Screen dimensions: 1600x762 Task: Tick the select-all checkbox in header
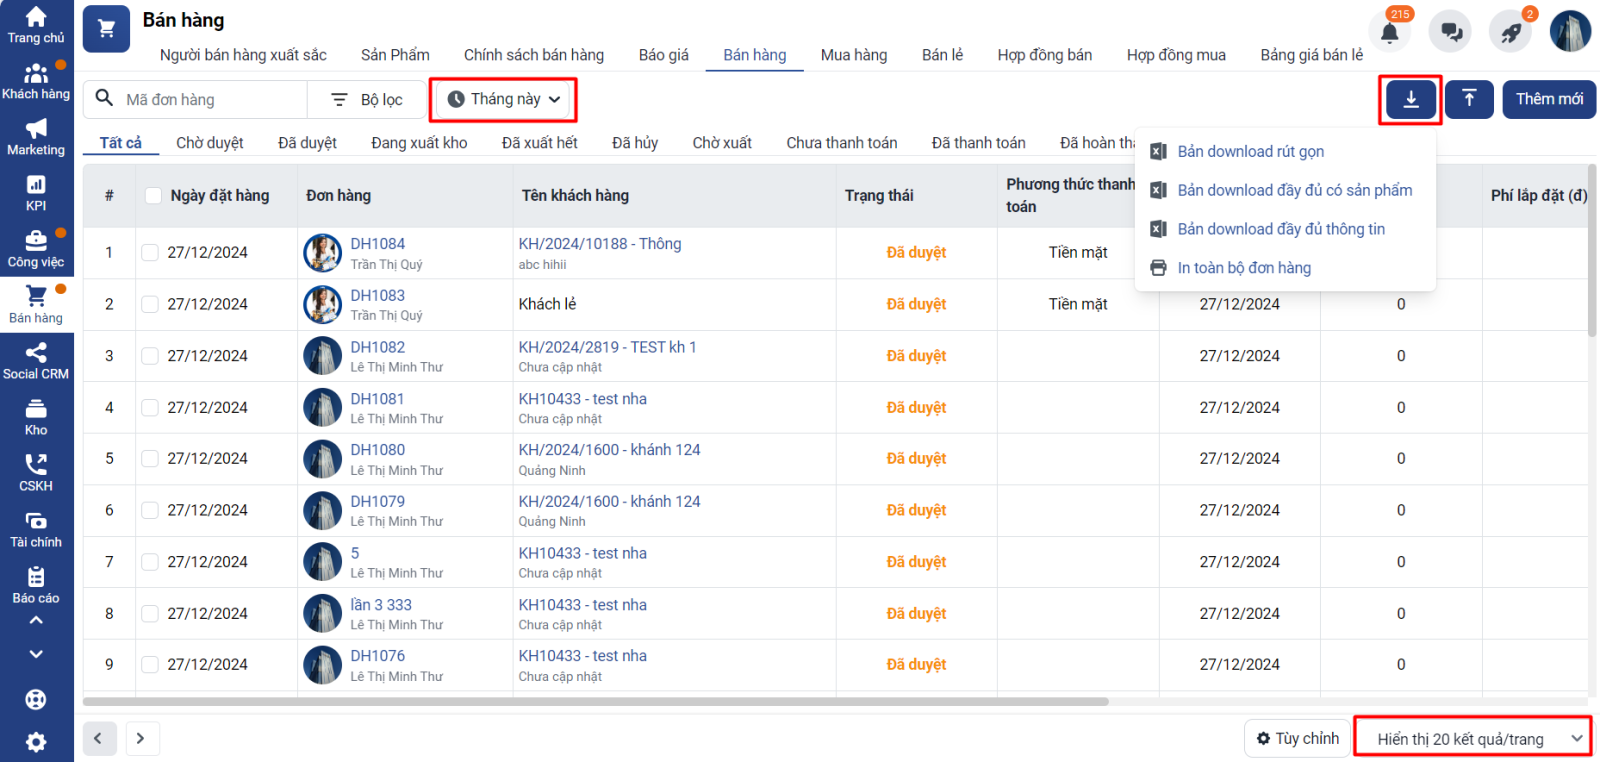pos(153,196)
